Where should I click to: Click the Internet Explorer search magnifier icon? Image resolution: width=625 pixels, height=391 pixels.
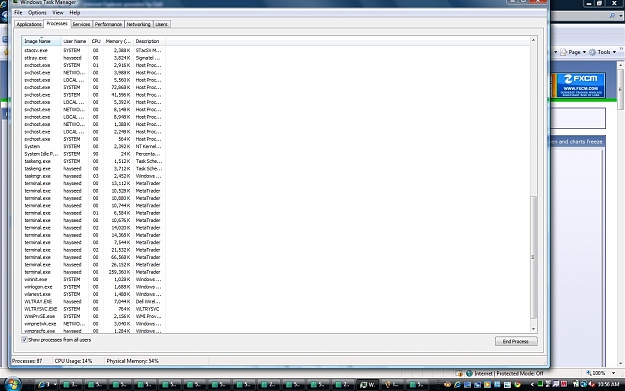pos(612,16)
